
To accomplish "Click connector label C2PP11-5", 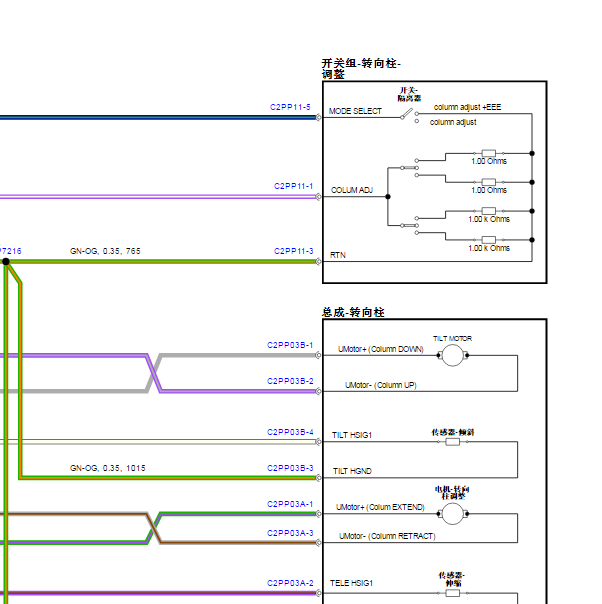I will (x=290, y=107).
